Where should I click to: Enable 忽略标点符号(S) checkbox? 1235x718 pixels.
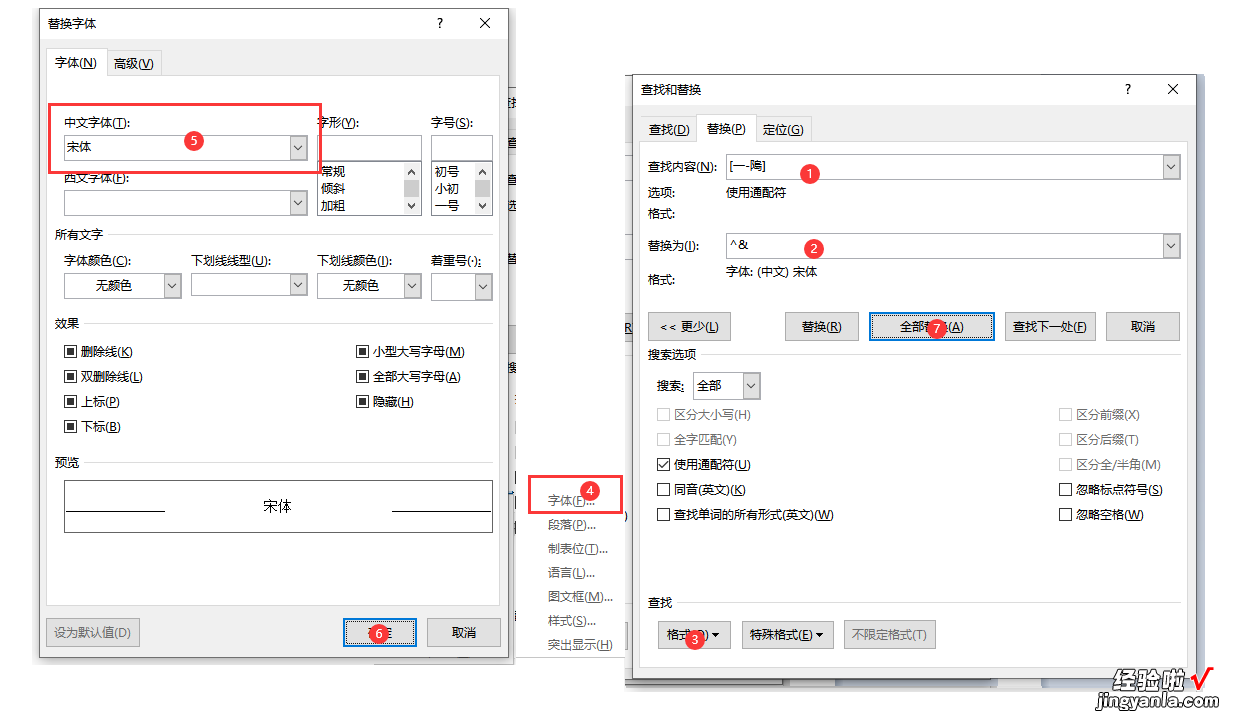pos(1066,490)
